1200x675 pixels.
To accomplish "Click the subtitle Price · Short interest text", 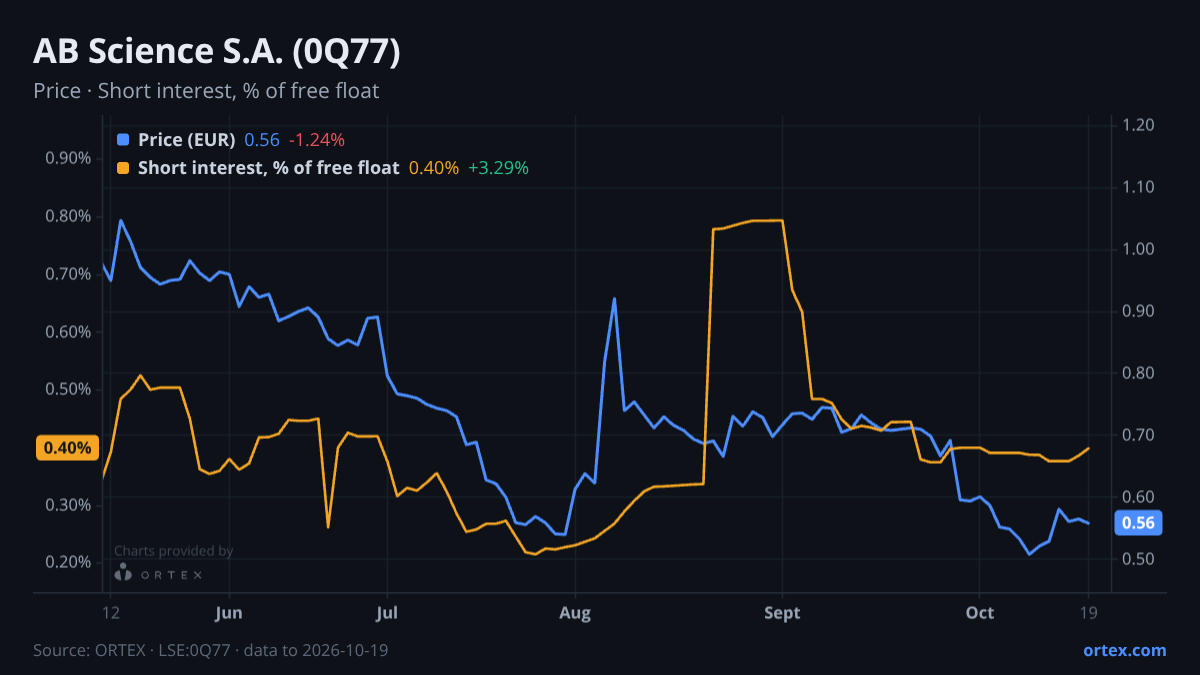I will [x=206, y=91].
